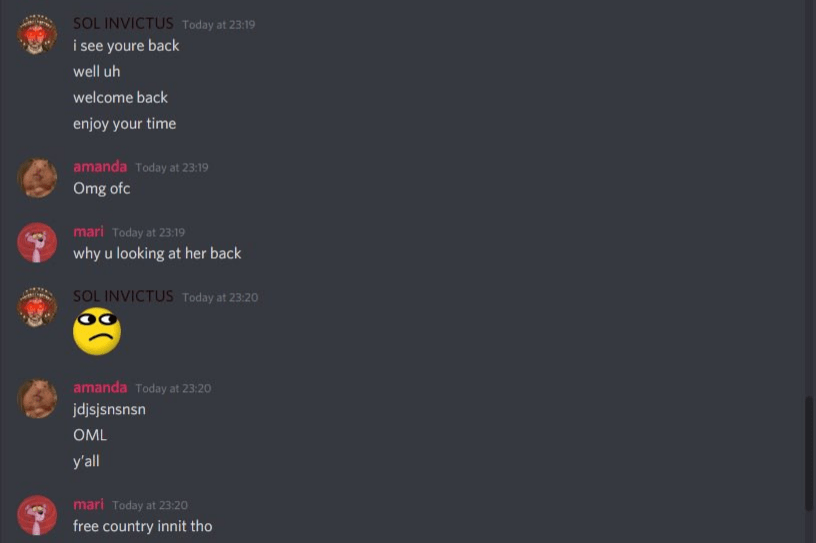816x543 pixels.
Task: Click amanda's avatar beside "jdjsjsnsnsn"
Action: [37, 398]
